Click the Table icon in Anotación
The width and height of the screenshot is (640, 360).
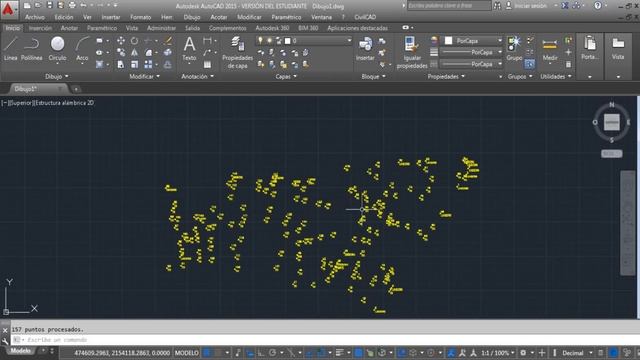click(x=207, y=64)
